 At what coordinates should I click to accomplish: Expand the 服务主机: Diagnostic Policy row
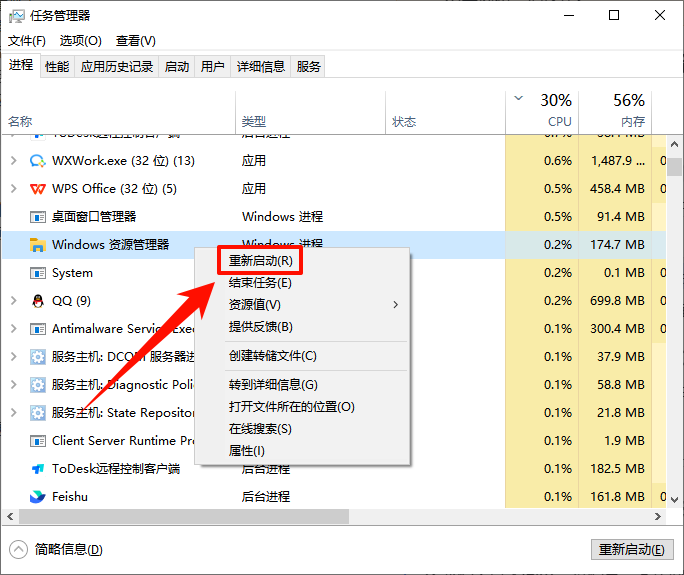[14, 385]
